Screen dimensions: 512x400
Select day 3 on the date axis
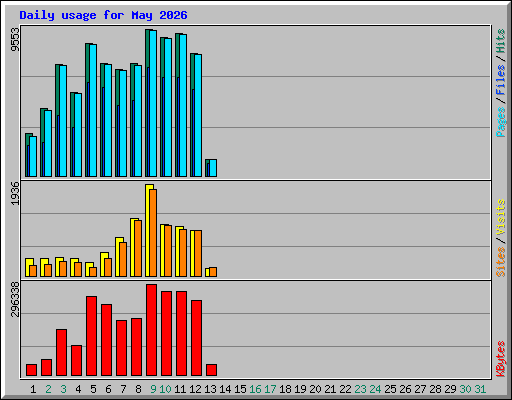tap(63, 389)
